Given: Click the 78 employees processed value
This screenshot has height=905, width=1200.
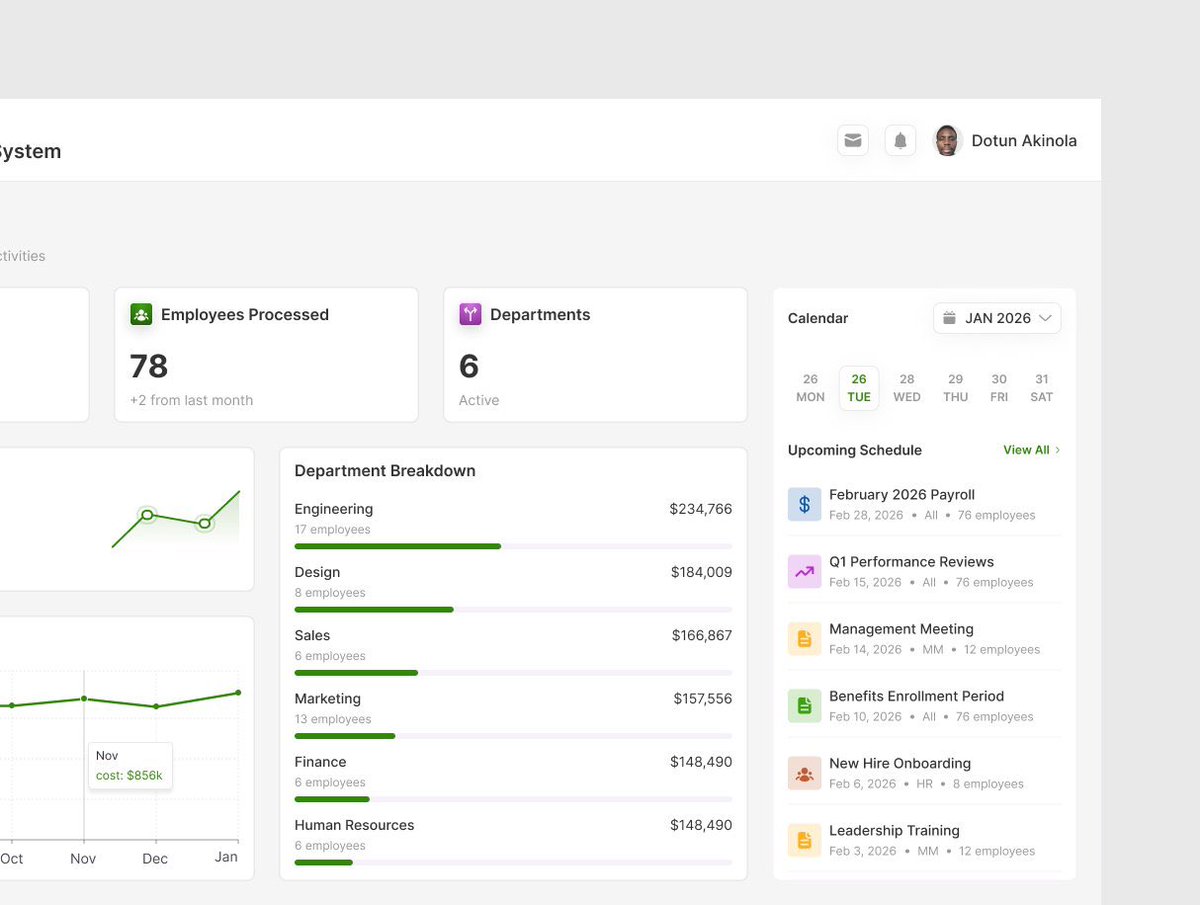Looking at the screenshot, I should click(x=149, y=366).
